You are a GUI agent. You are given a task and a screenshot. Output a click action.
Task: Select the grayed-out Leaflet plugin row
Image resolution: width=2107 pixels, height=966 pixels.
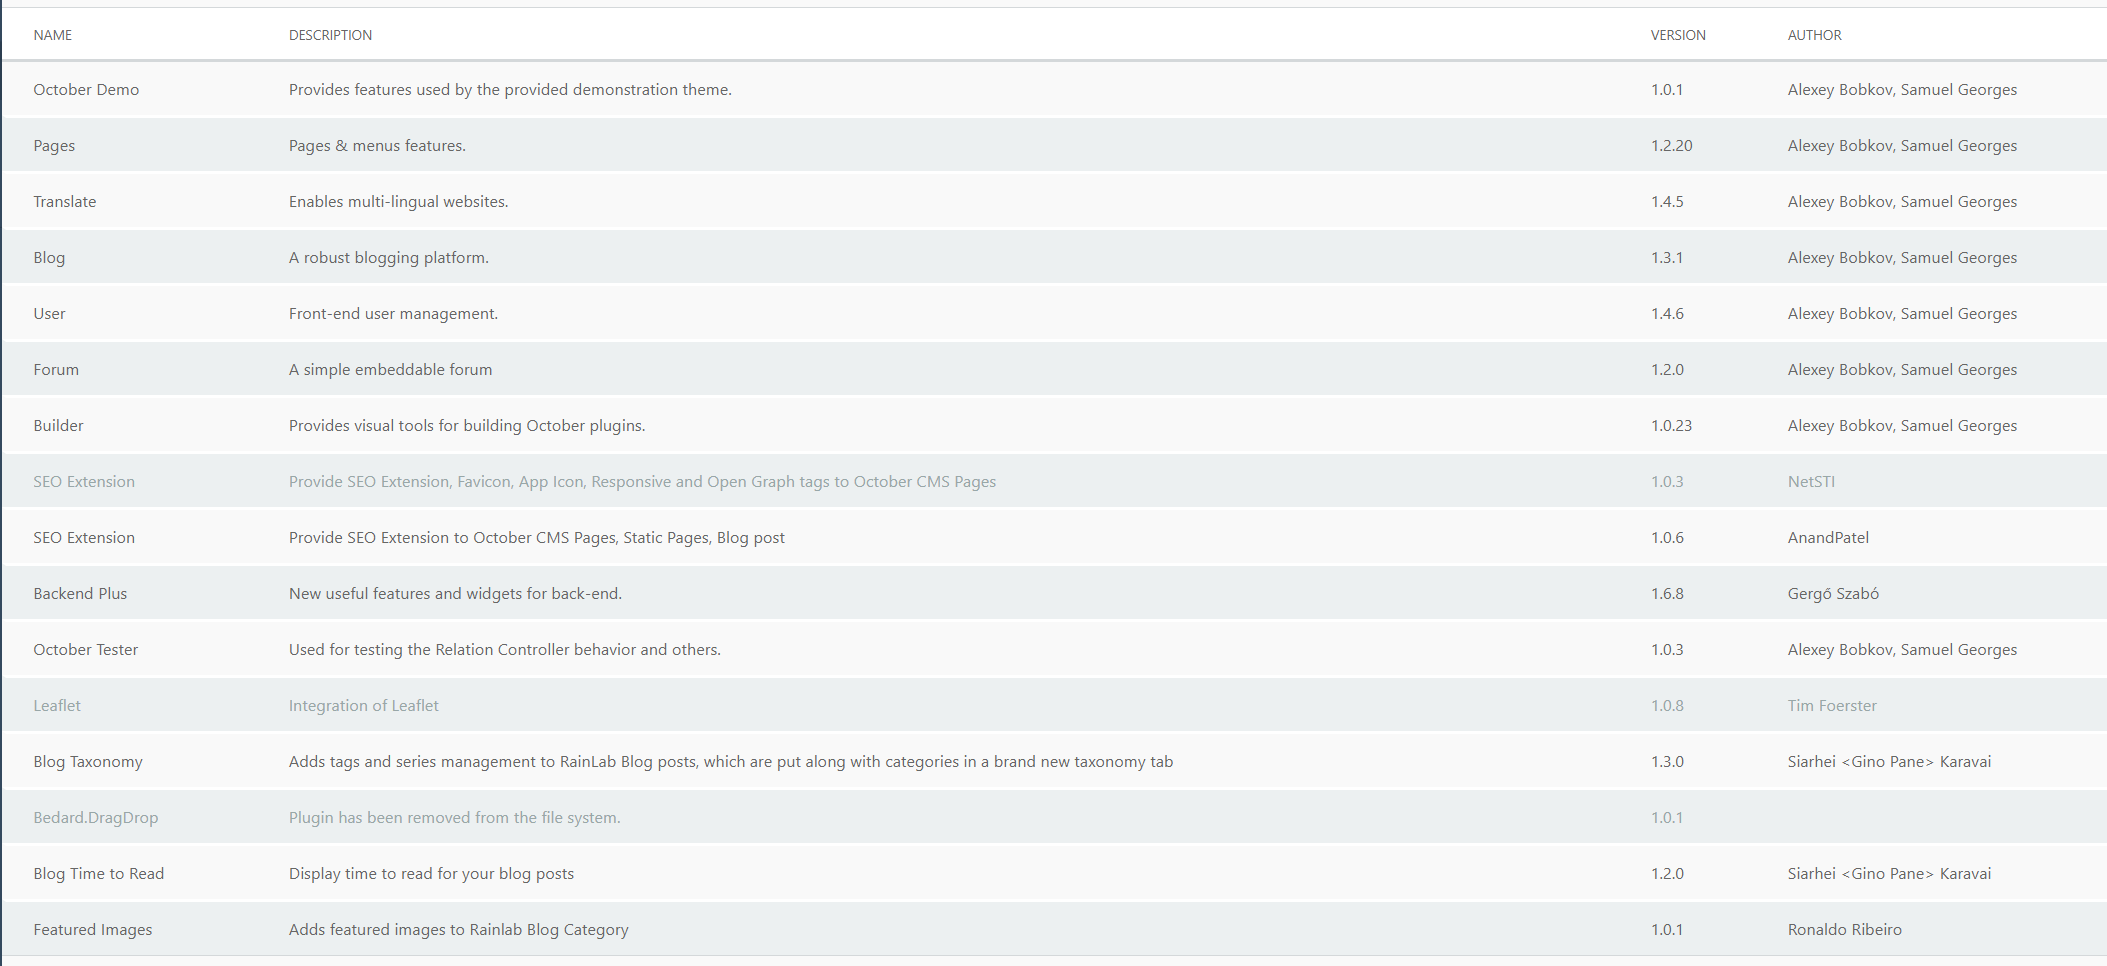click(57, 705)
